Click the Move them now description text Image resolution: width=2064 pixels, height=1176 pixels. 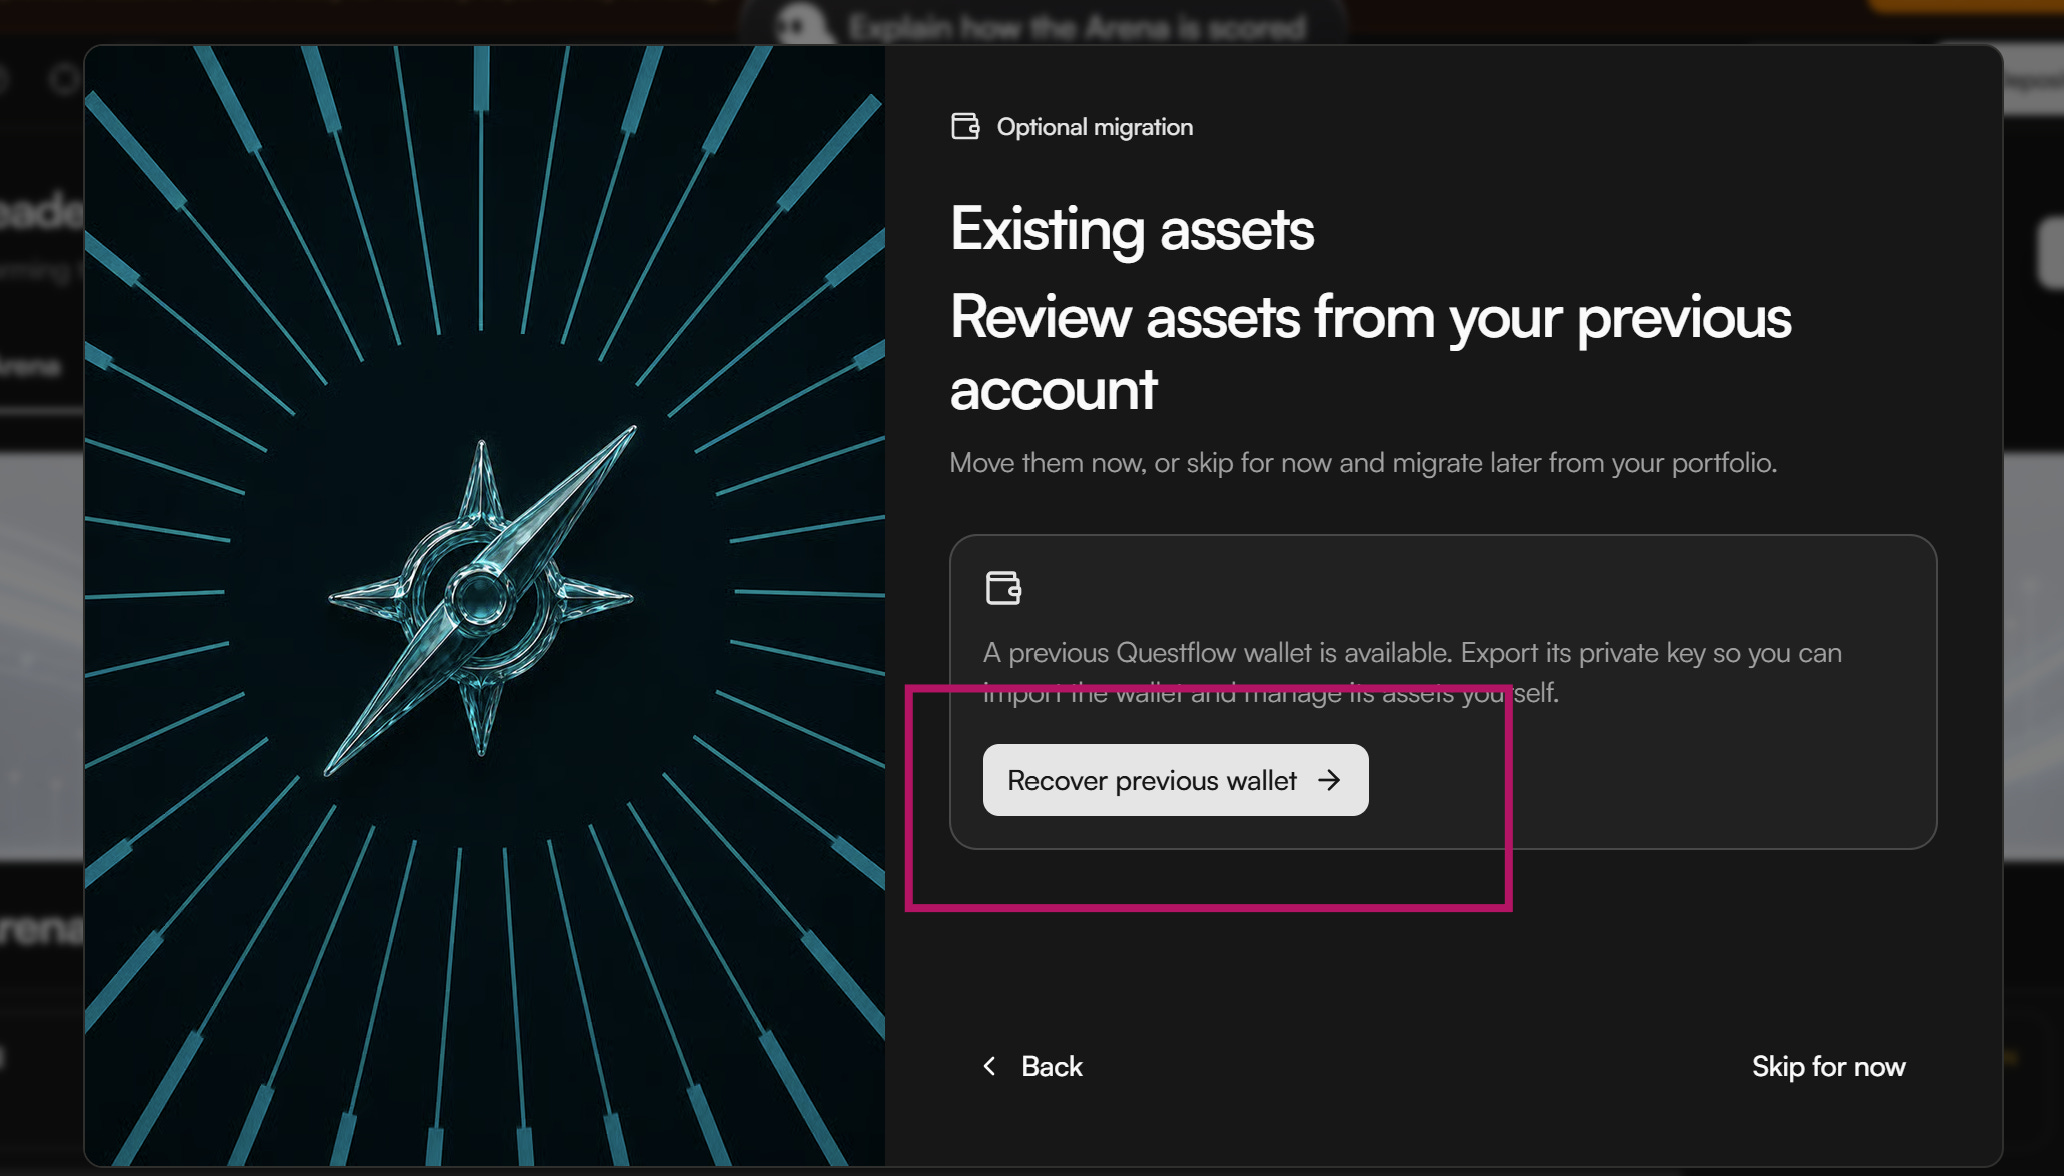click(x=1363, y=463)
